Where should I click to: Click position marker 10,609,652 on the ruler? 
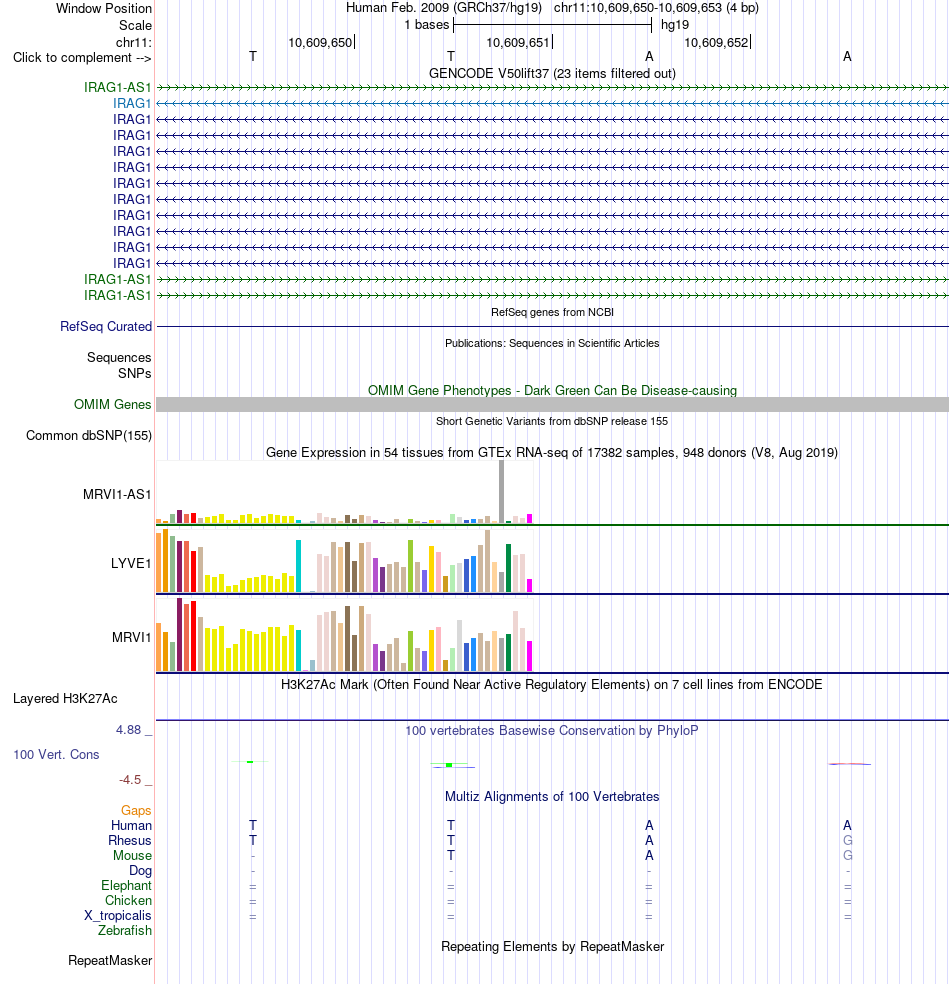[717, 43]
